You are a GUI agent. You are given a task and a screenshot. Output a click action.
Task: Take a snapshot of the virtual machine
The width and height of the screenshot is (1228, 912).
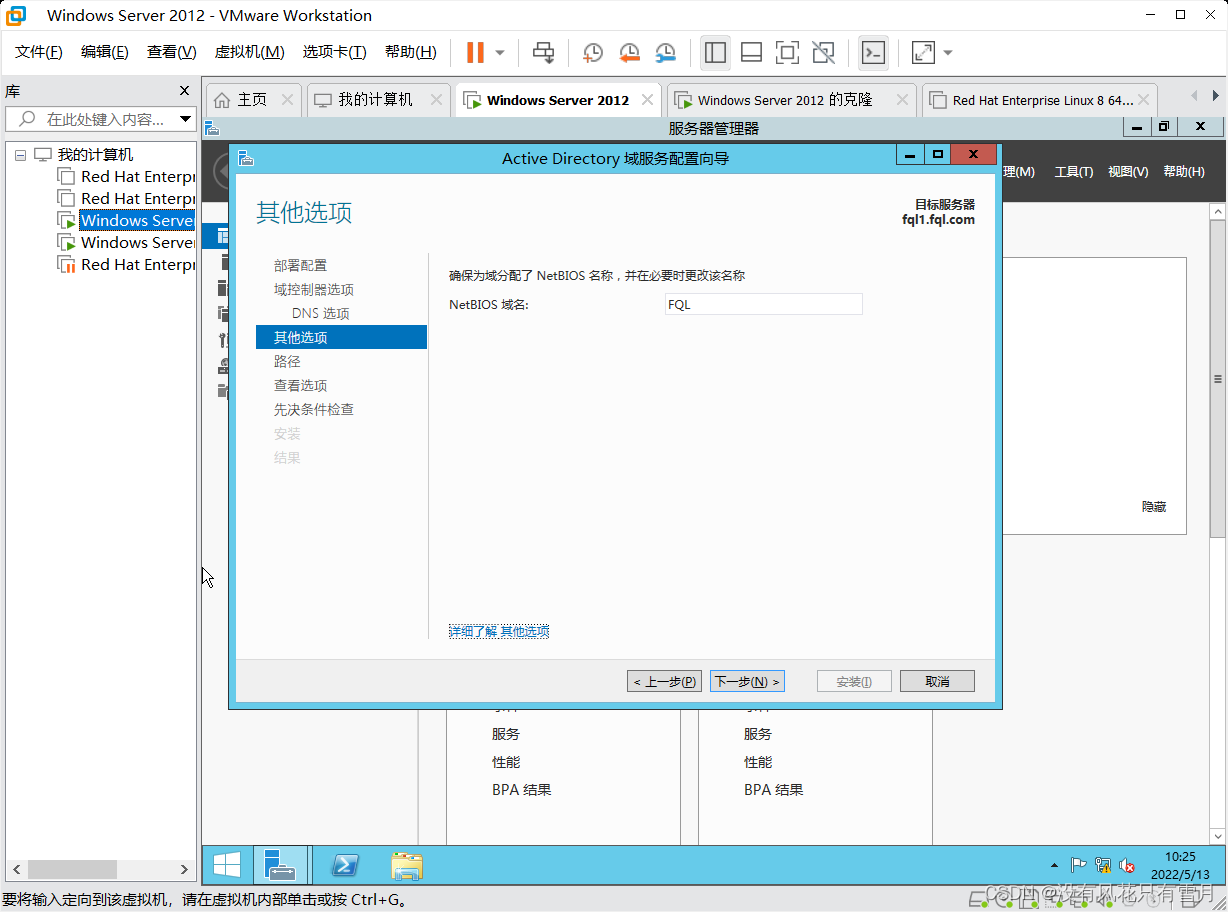(x=593, y=52)
